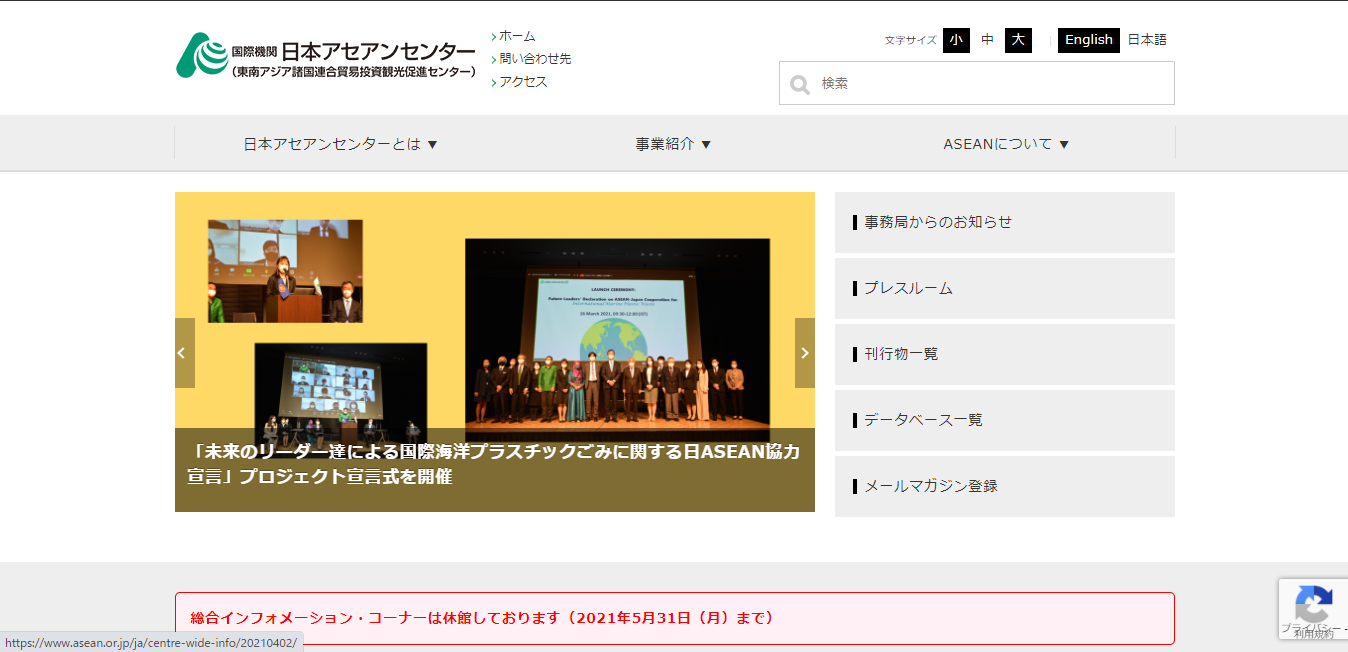The height and width of the screenshot is (652, 1348).
Task: Click the 問い合わせ先 header link
Action: tap(535, 59)
